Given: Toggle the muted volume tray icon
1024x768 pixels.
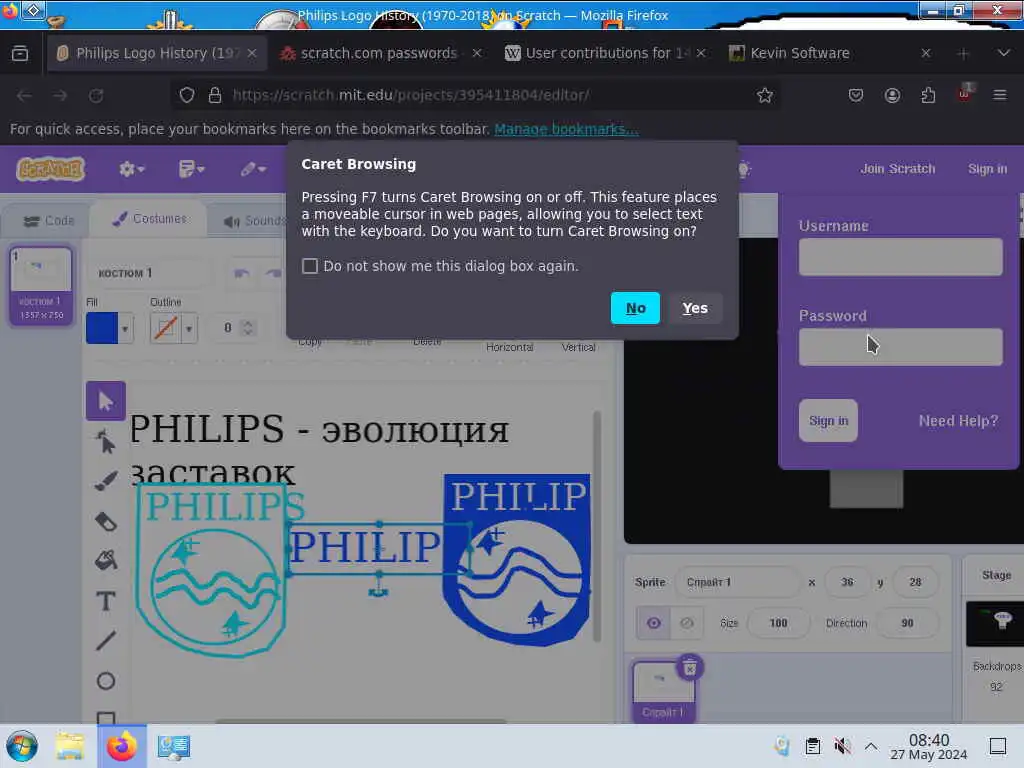Looking at the screenshot, I should [x=842, y=746].
